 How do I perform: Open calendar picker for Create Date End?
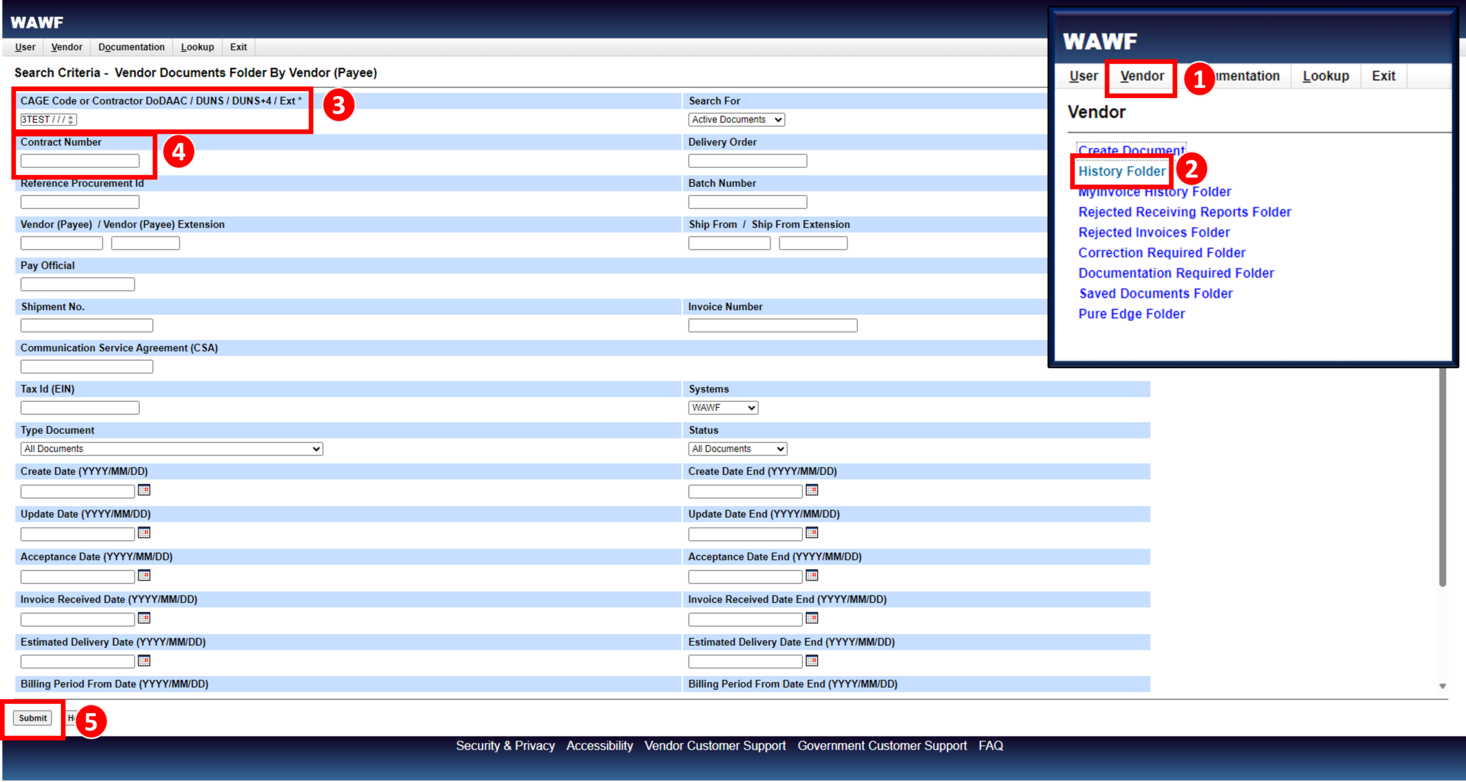pos(812,490)
